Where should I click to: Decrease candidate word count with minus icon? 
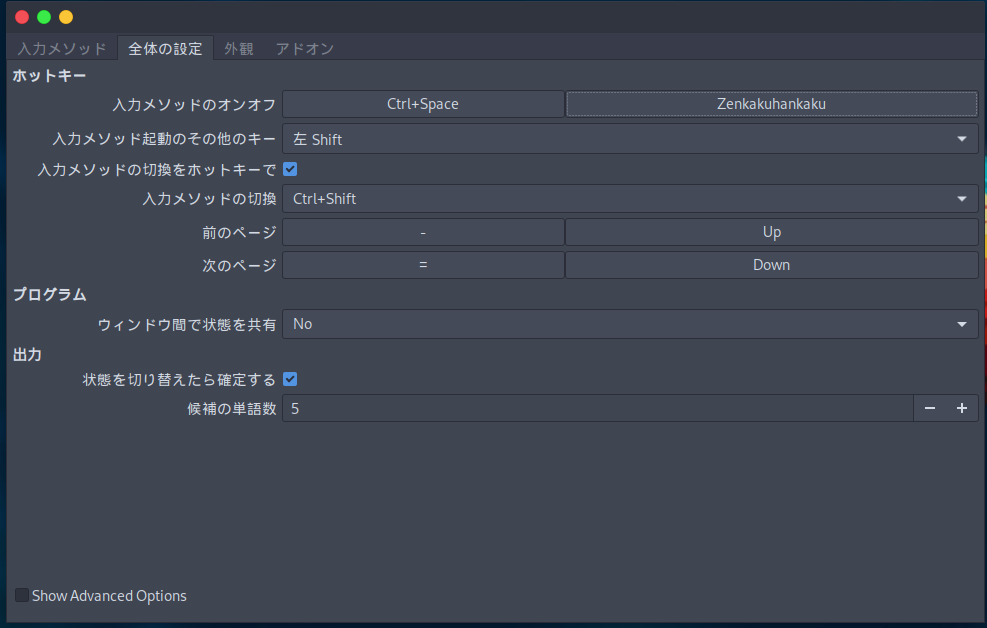point(930,408)
